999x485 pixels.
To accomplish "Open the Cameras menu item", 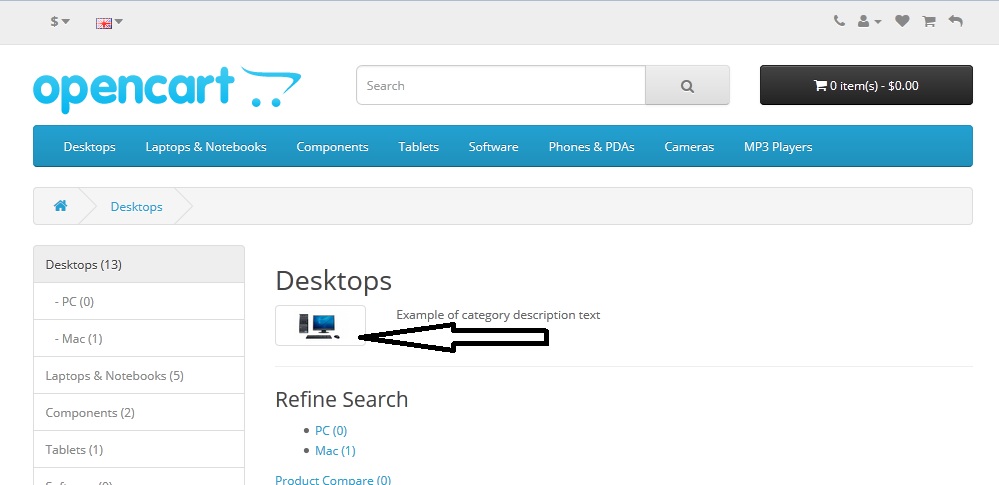I will [689, 147].
